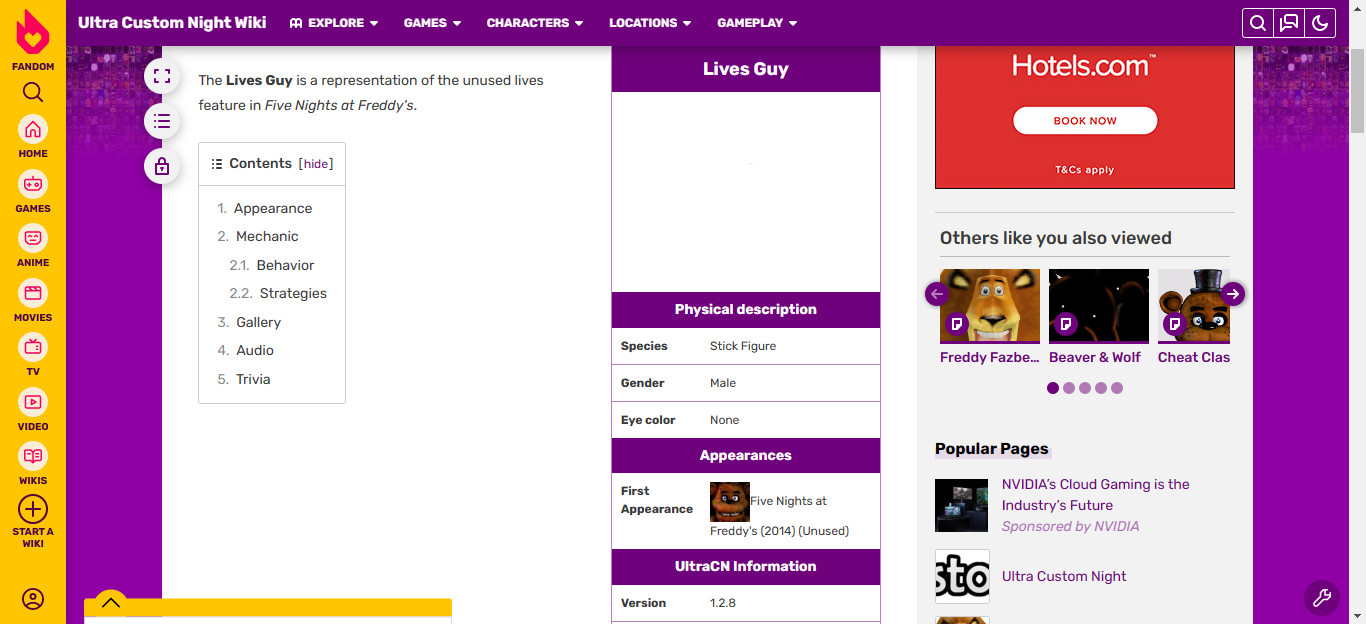The width and height of the screenshot is (1366, 624).
Task: Open the Ultra Custom Night popular page
Action: [1064, 576]
